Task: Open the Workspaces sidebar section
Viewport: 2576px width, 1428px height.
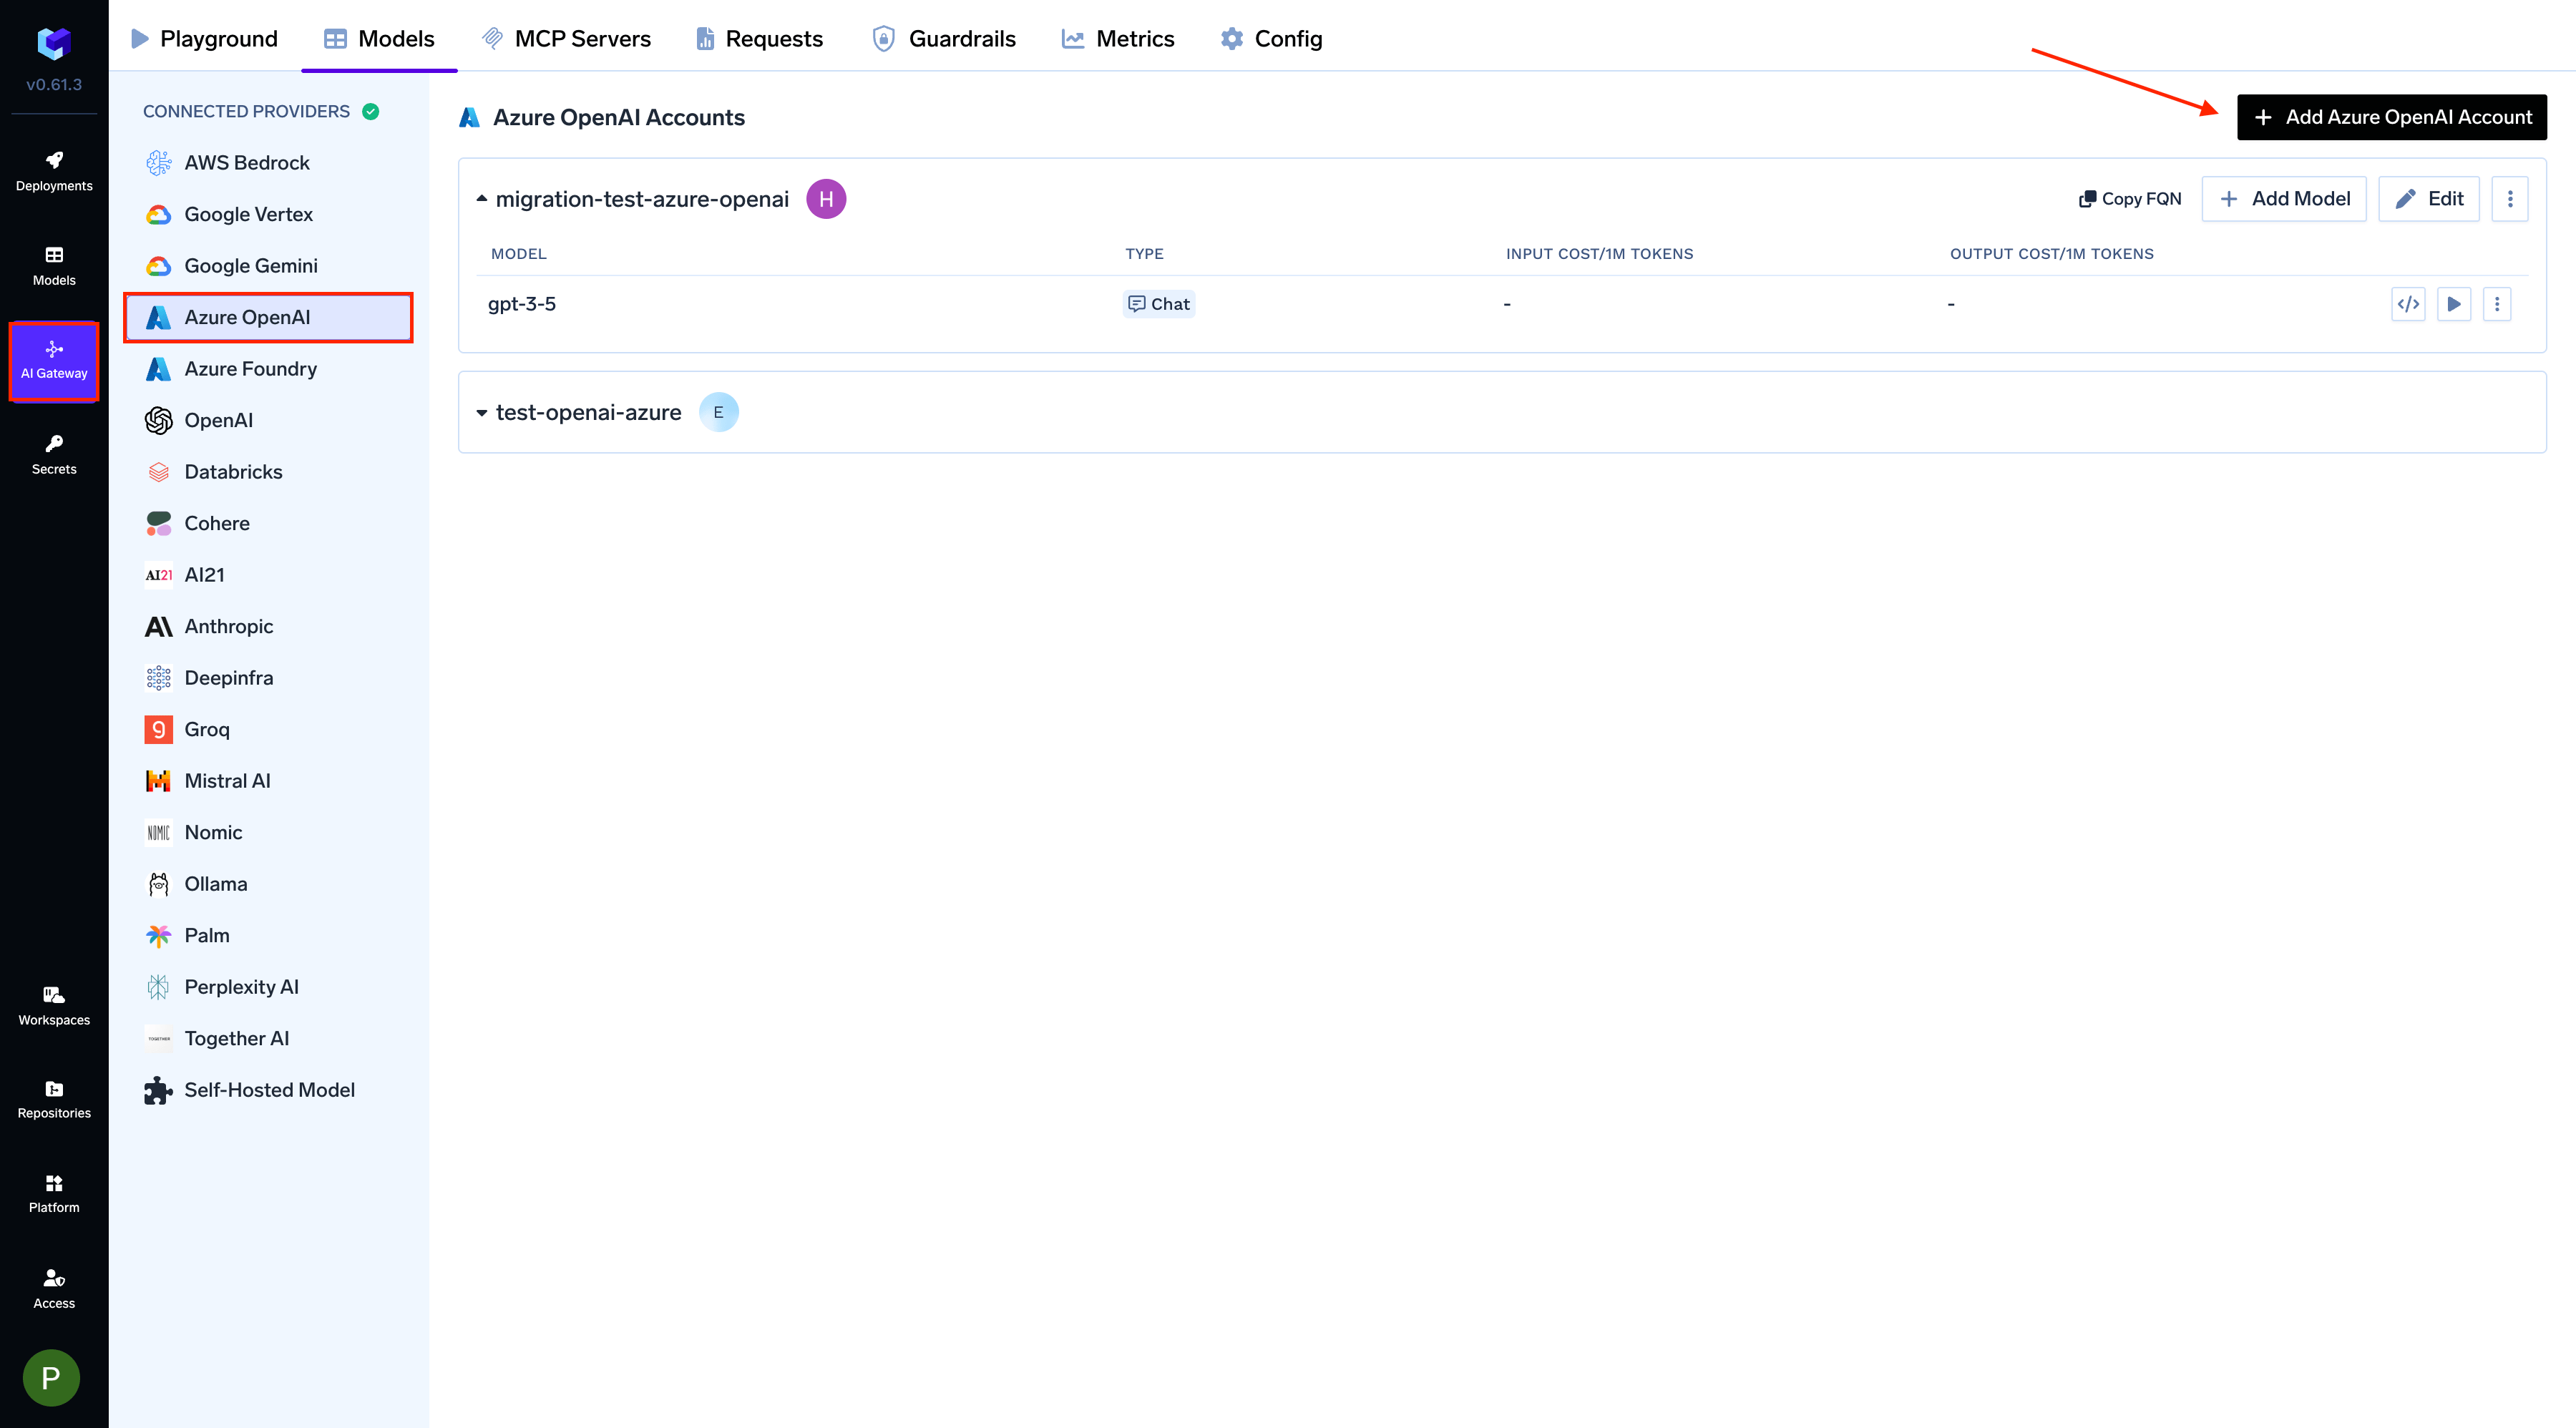Action: pos(54,1006)
